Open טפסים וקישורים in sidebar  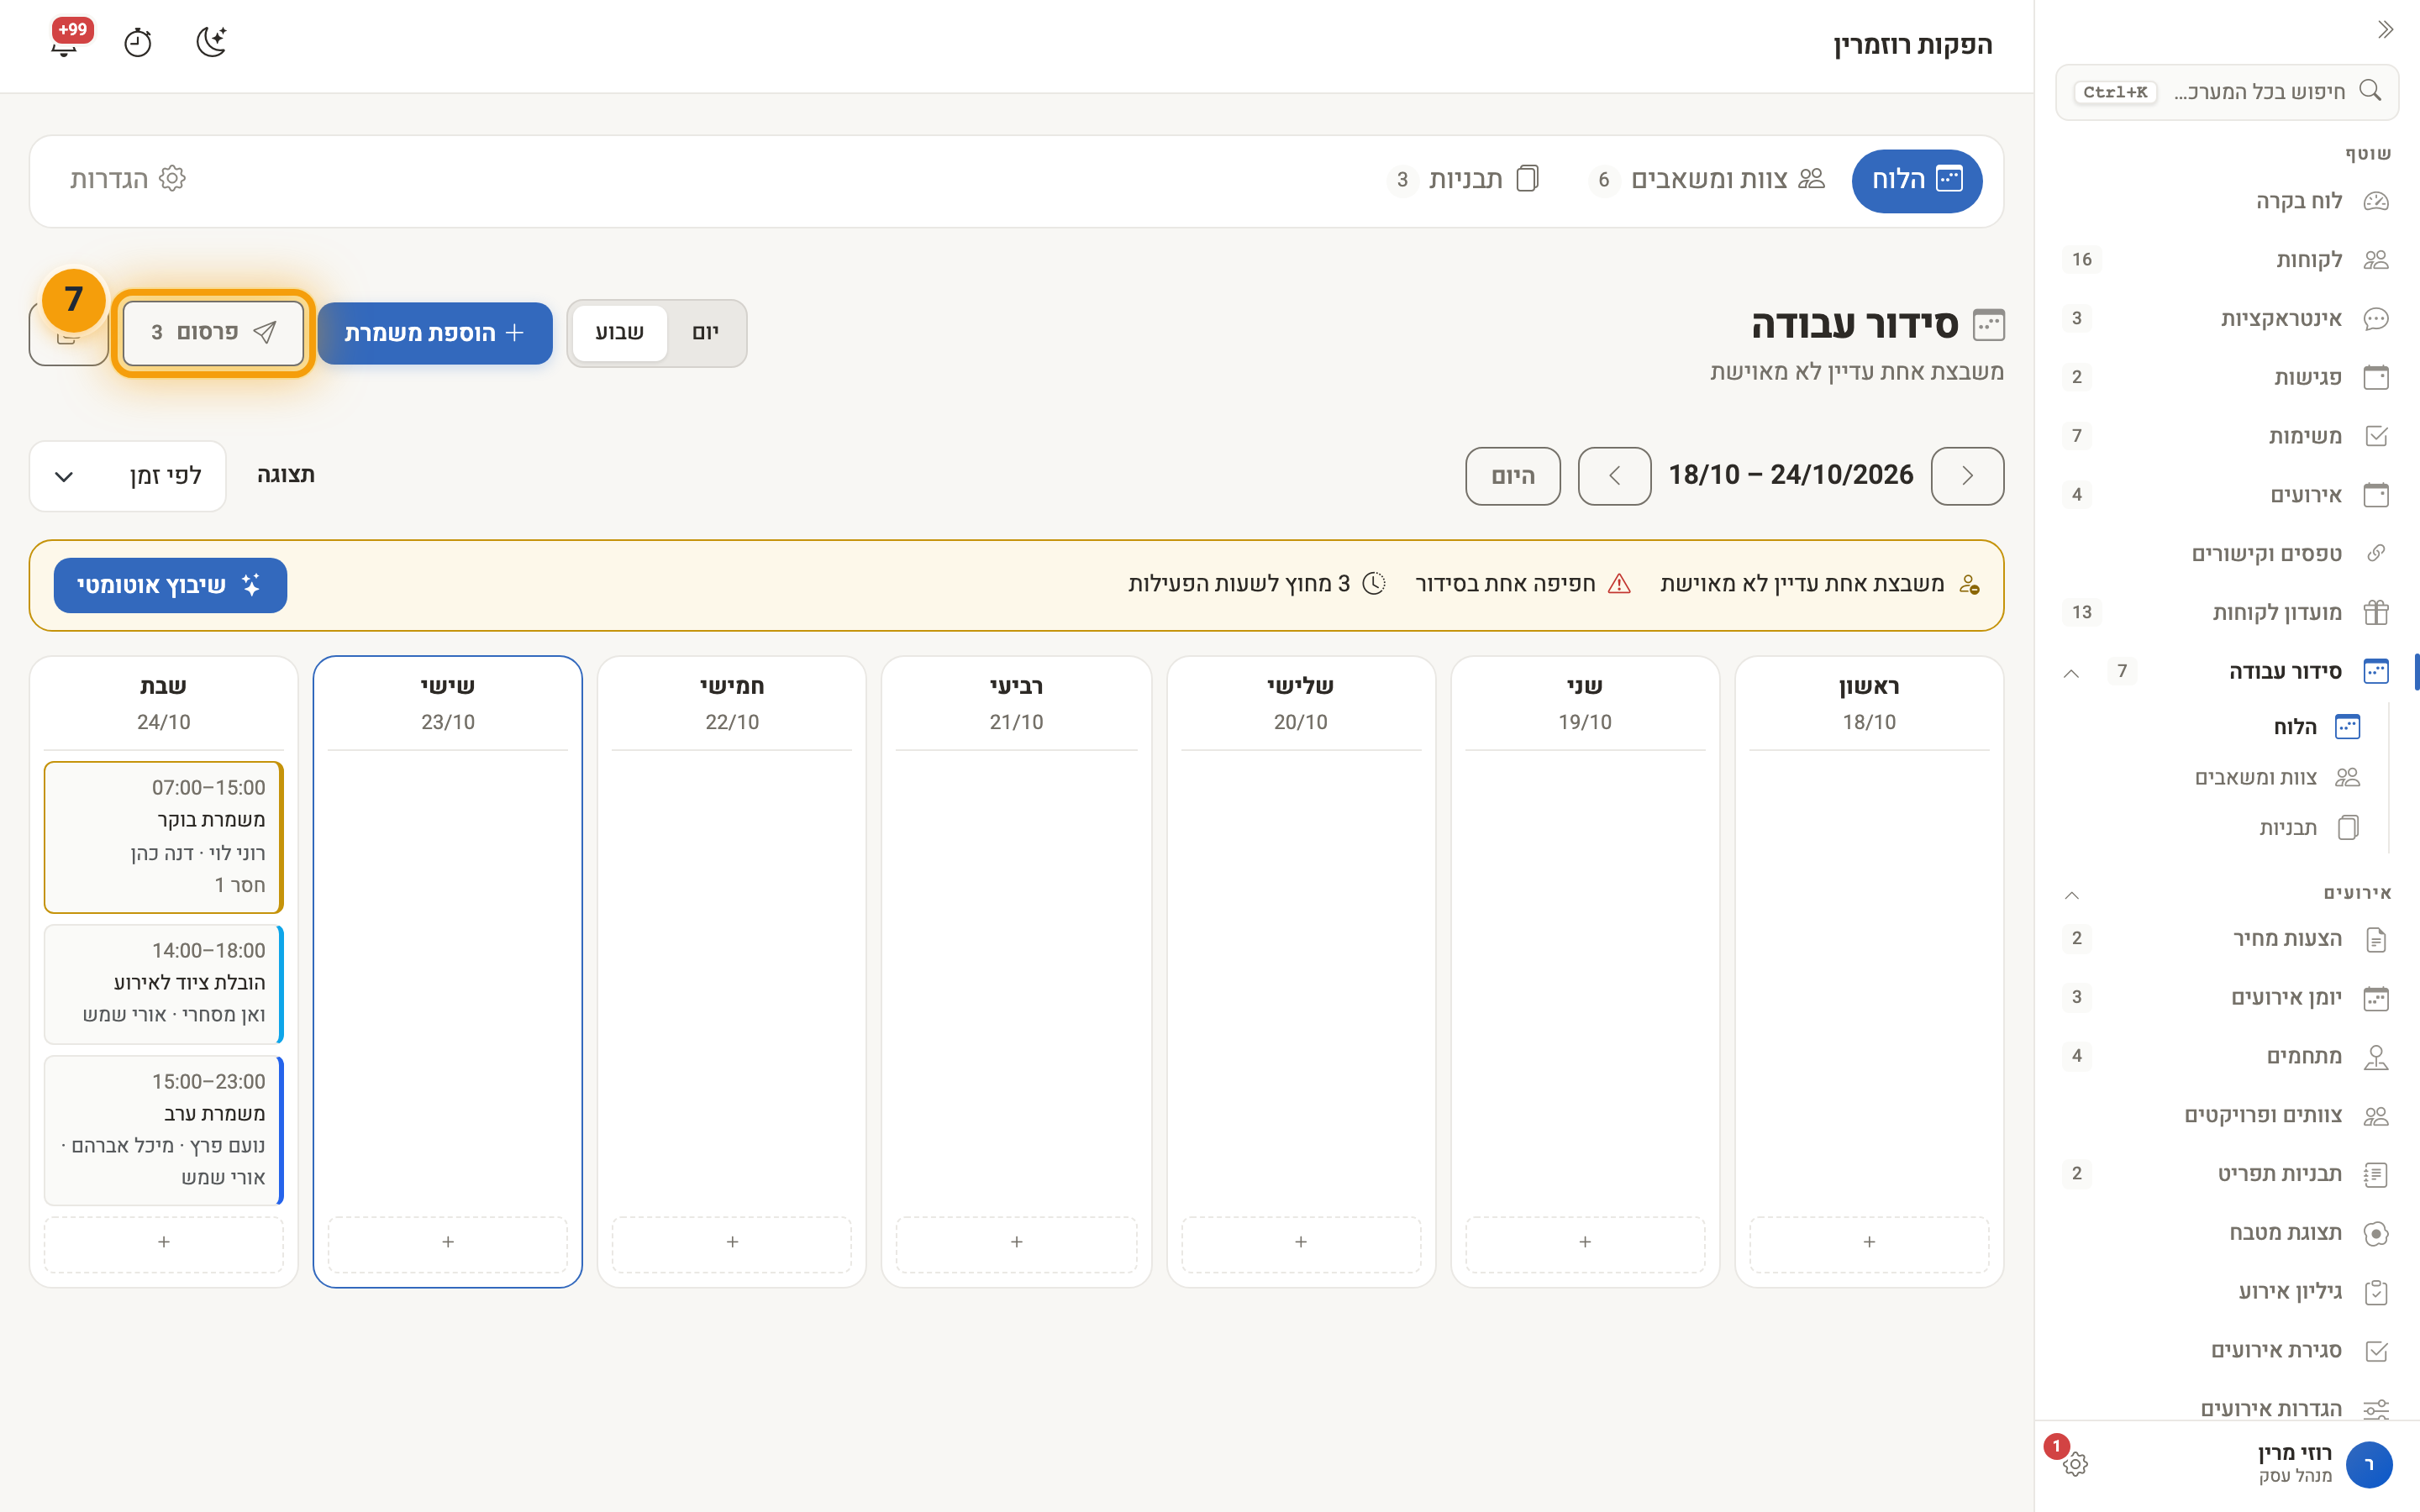point(2227,553)
